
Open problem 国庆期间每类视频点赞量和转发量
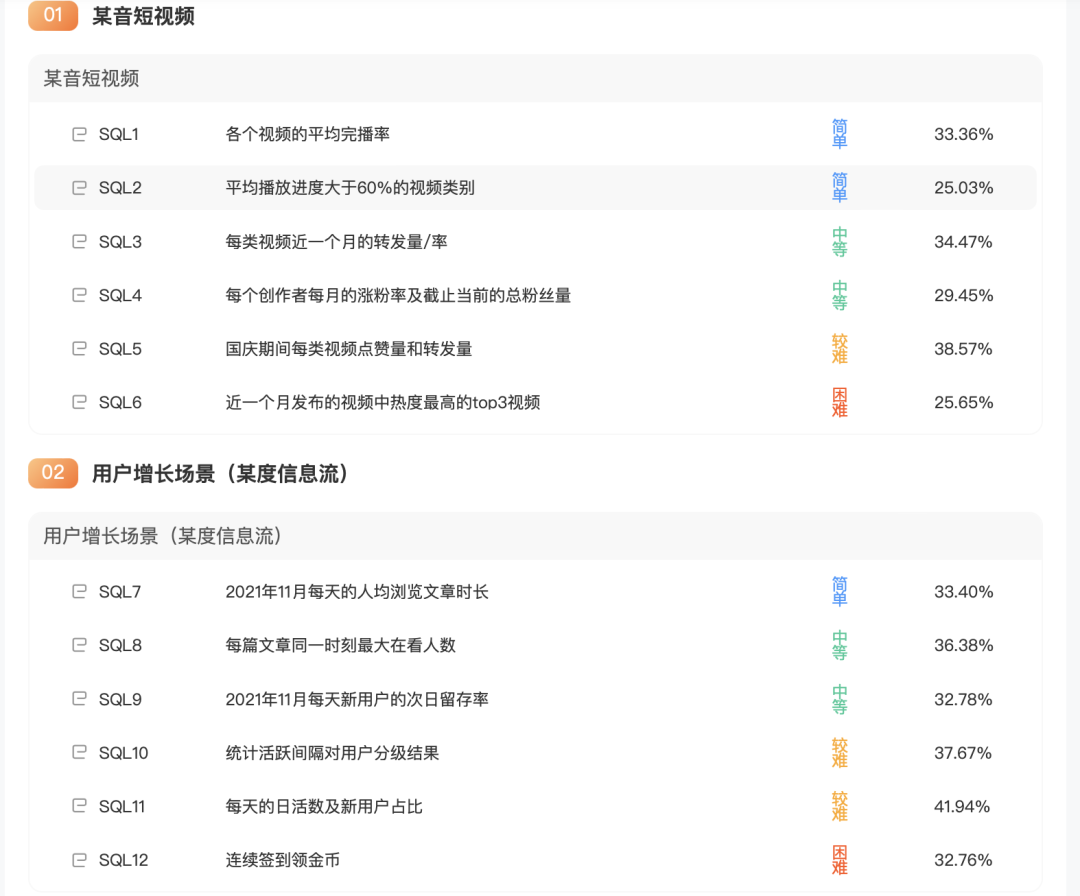tap(349, 349)
